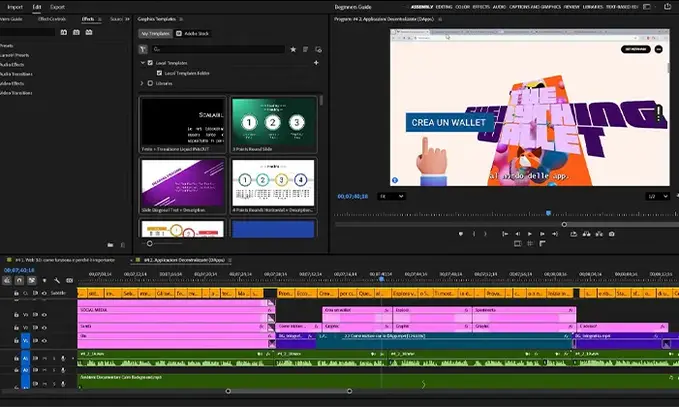The image size is (679, 407).
Task: Toggle YUV effects filter icon
Action: coord(89,32)
